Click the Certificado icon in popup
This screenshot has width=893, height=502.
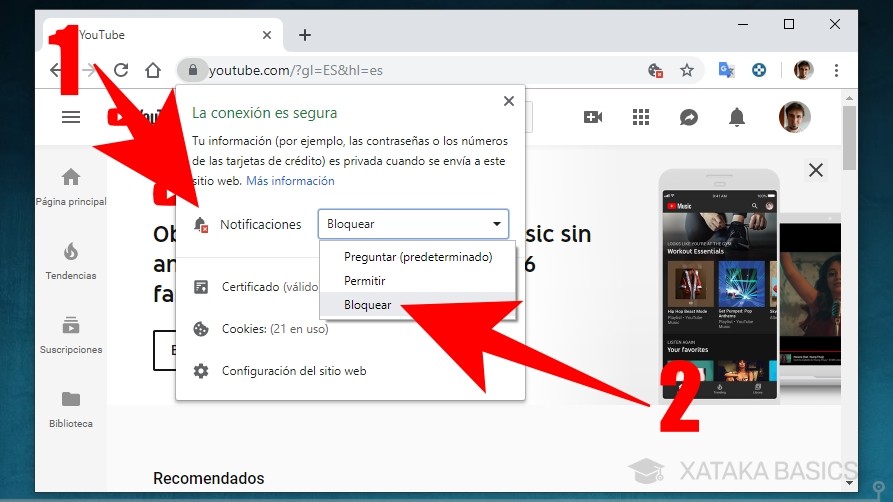(x=201, y=287)
